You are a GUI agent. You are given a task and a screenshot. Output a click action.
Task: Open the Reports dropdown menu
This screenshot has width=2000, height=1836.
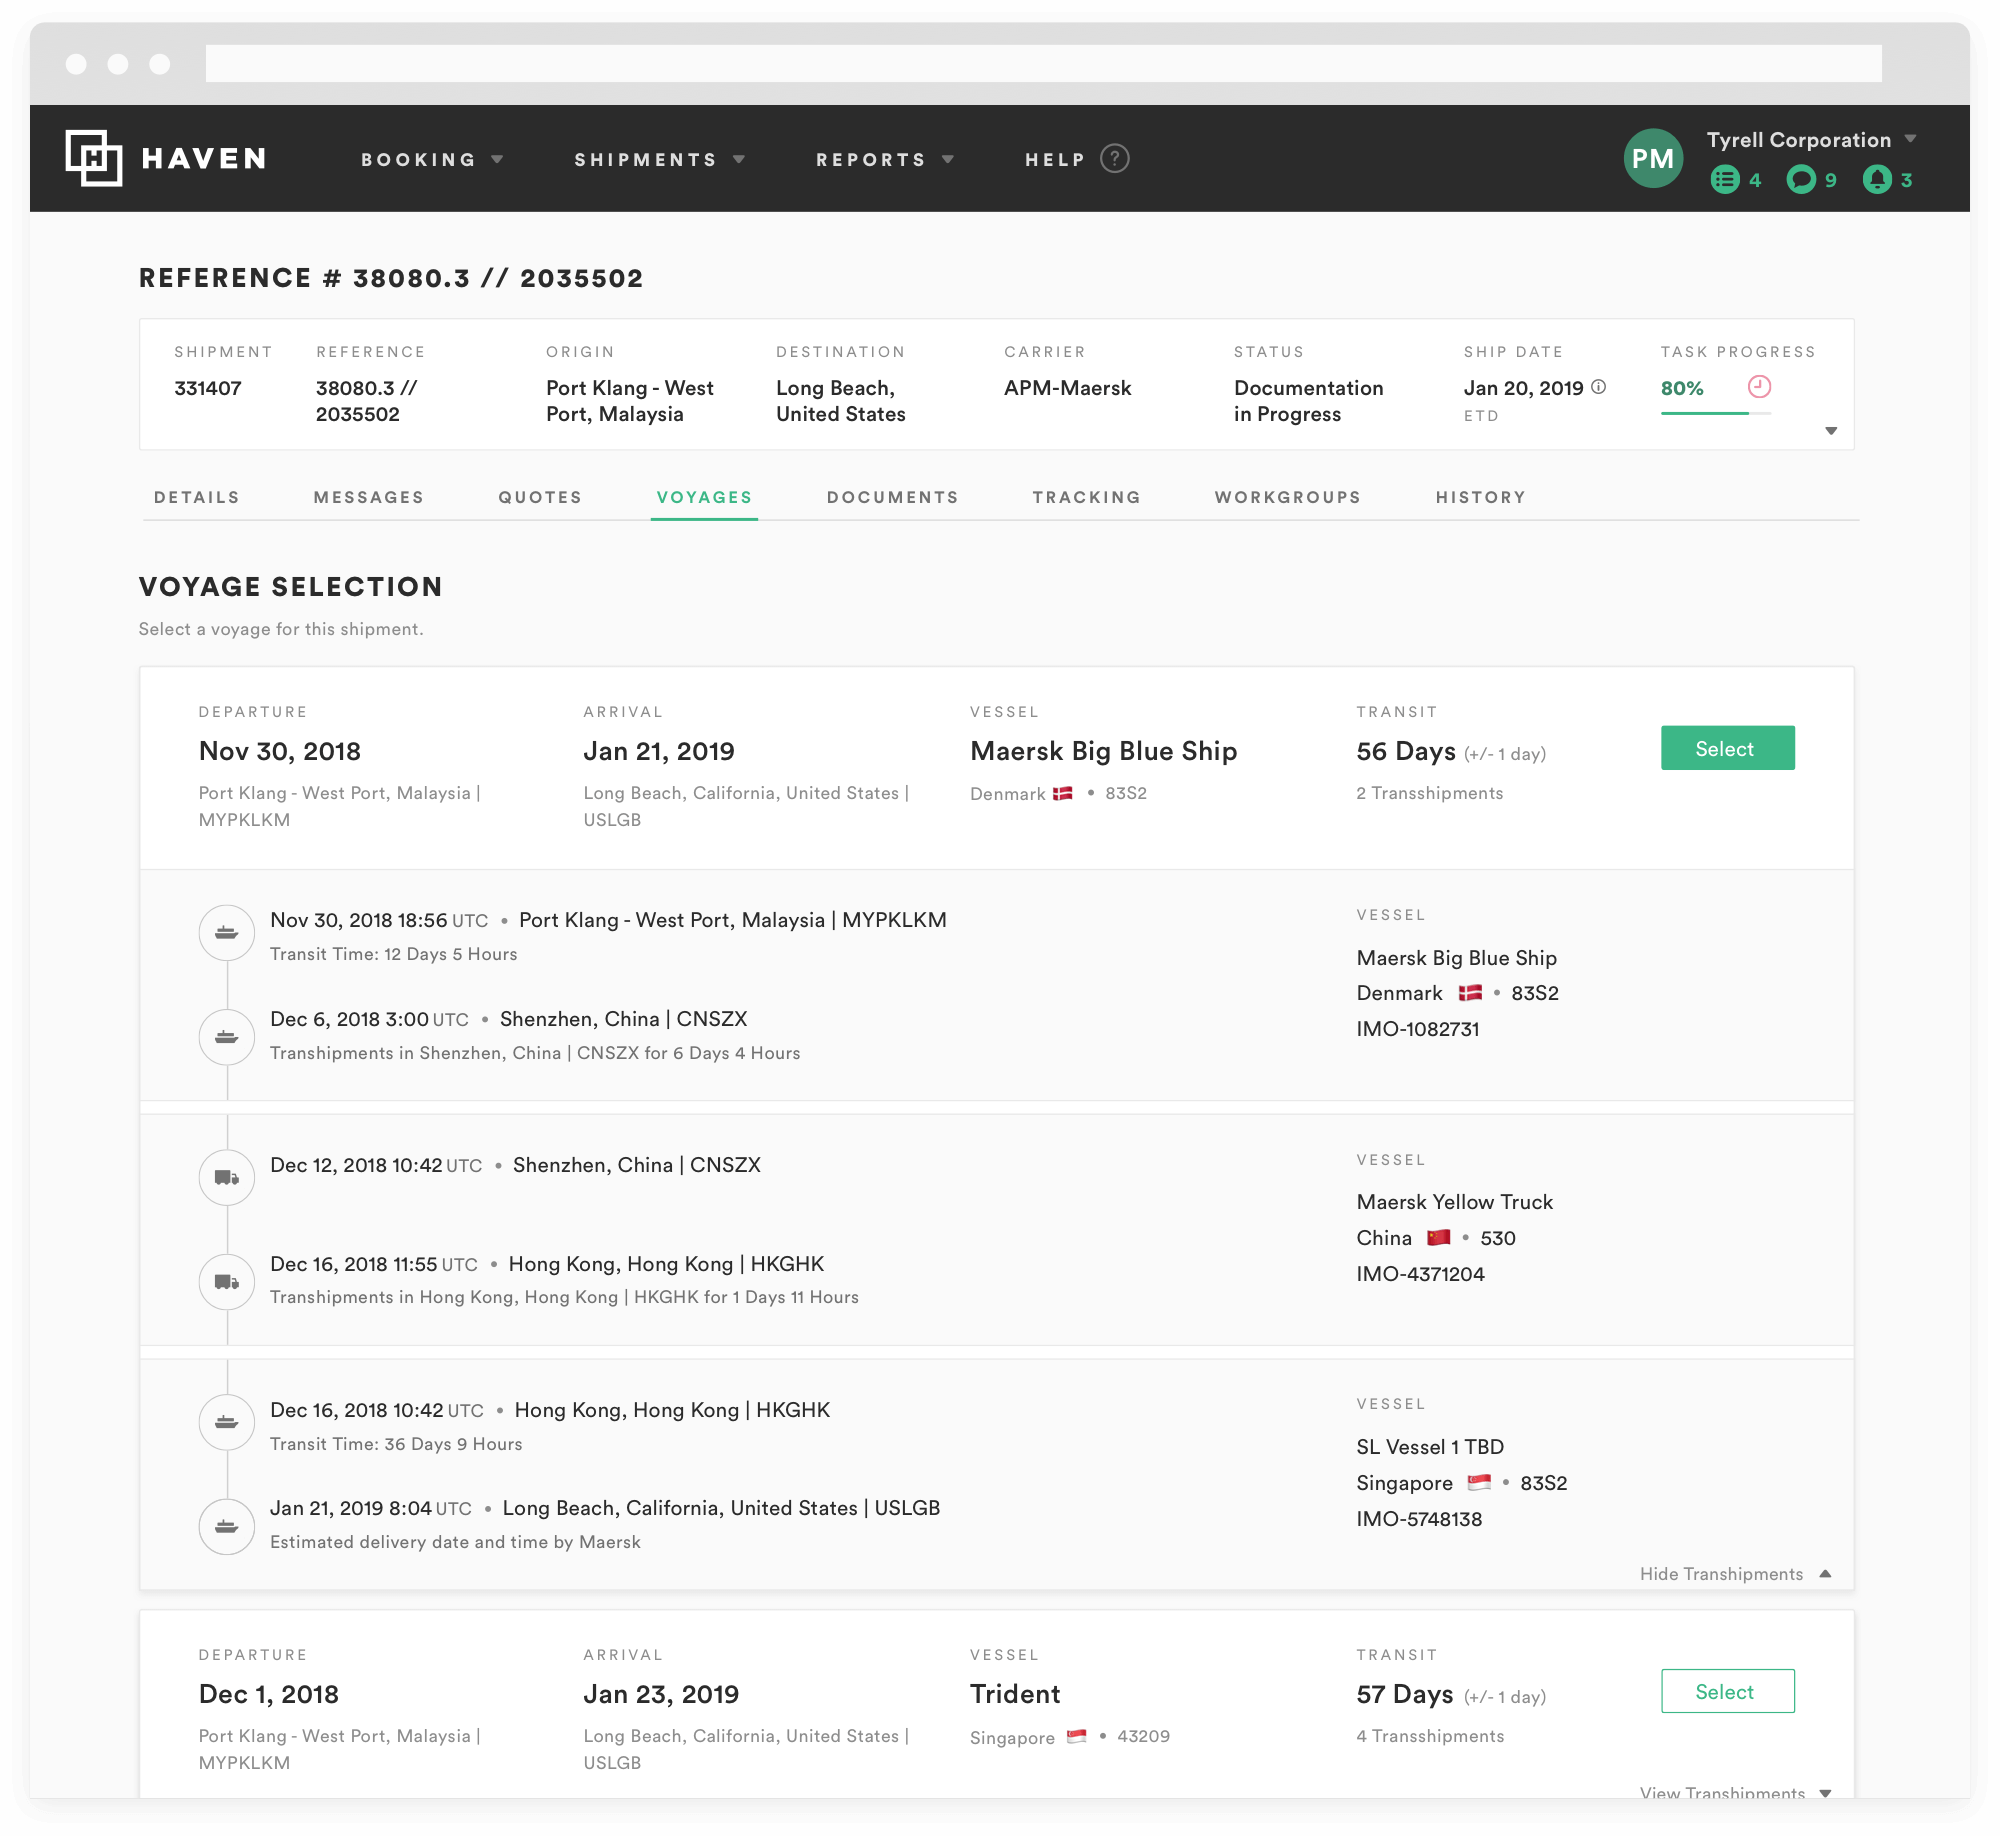(x=885, y=160)
